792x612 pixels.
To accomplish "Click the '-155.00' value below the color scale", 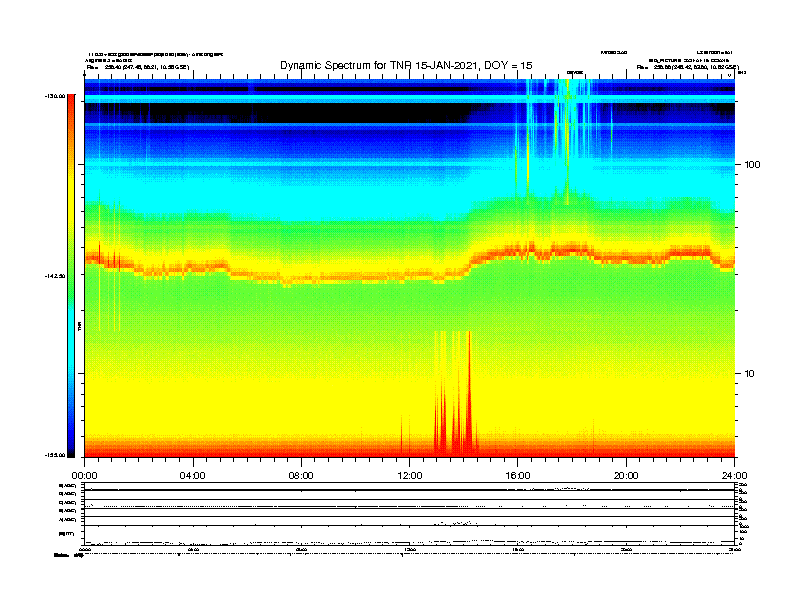I will [x=55, y=455].
